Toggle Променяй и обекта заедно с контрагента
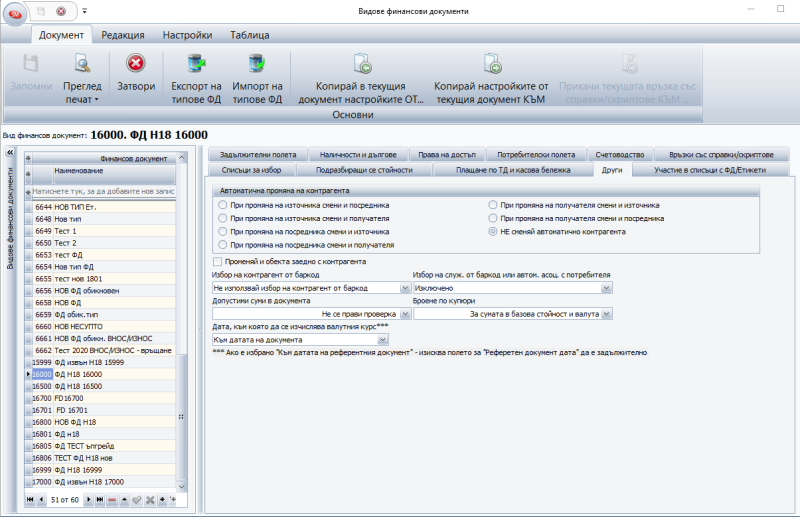This screenshot has width=800, height=517. [217, 262]
